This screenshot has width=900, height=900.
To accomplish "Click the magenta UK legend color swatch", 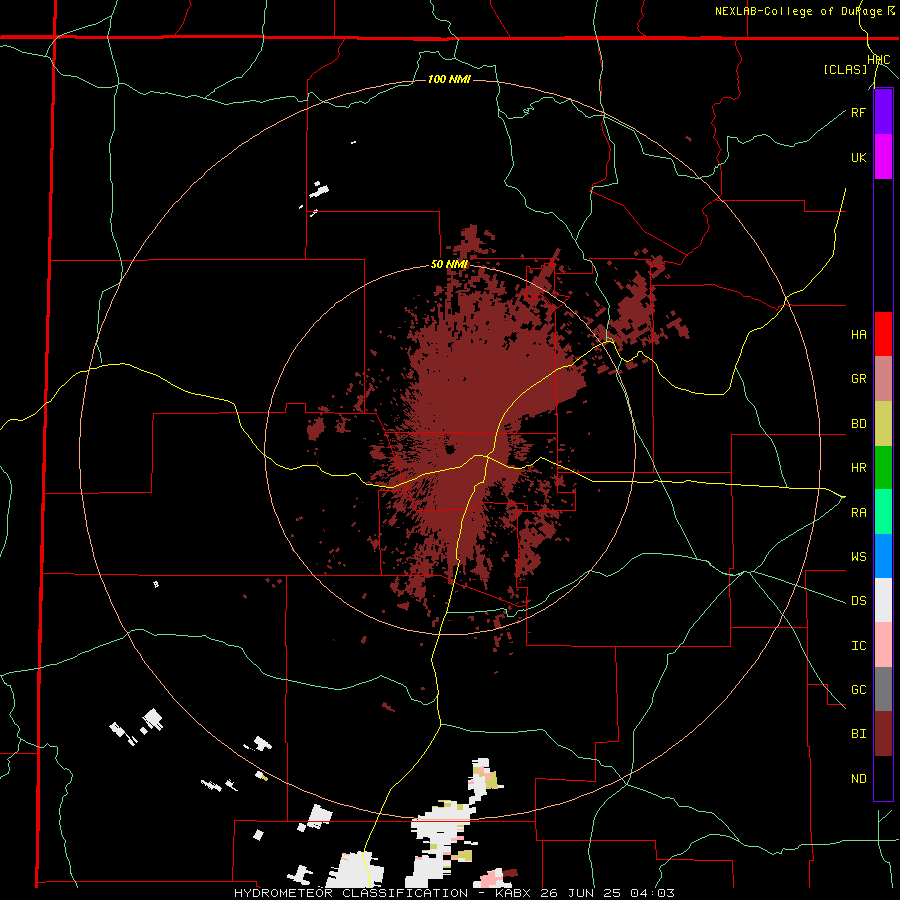I will [883, 157].
